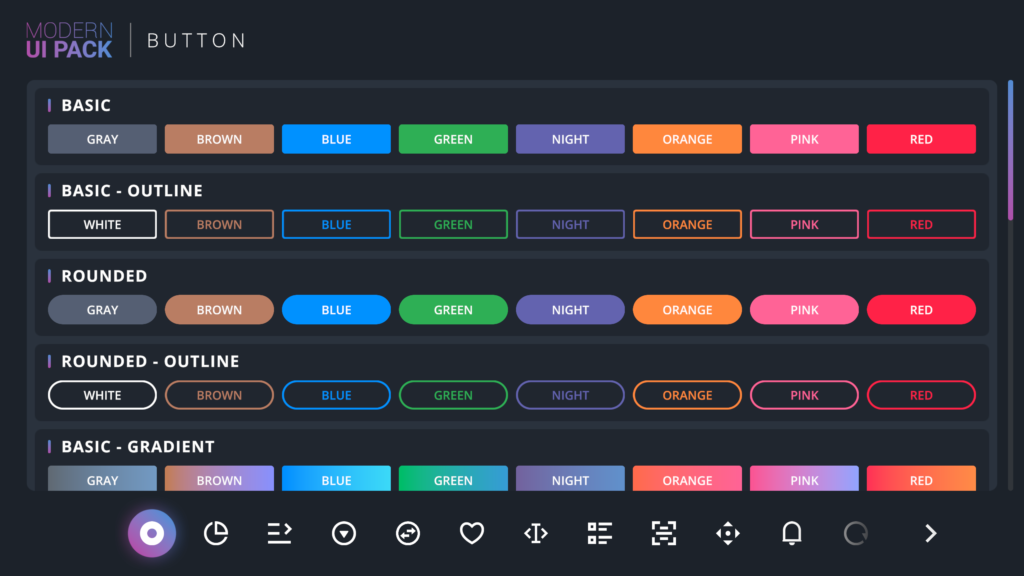Click the MODERN UI PACK logo
The height and width of the screenshot is (576, 1024).
tap(69, 39)
